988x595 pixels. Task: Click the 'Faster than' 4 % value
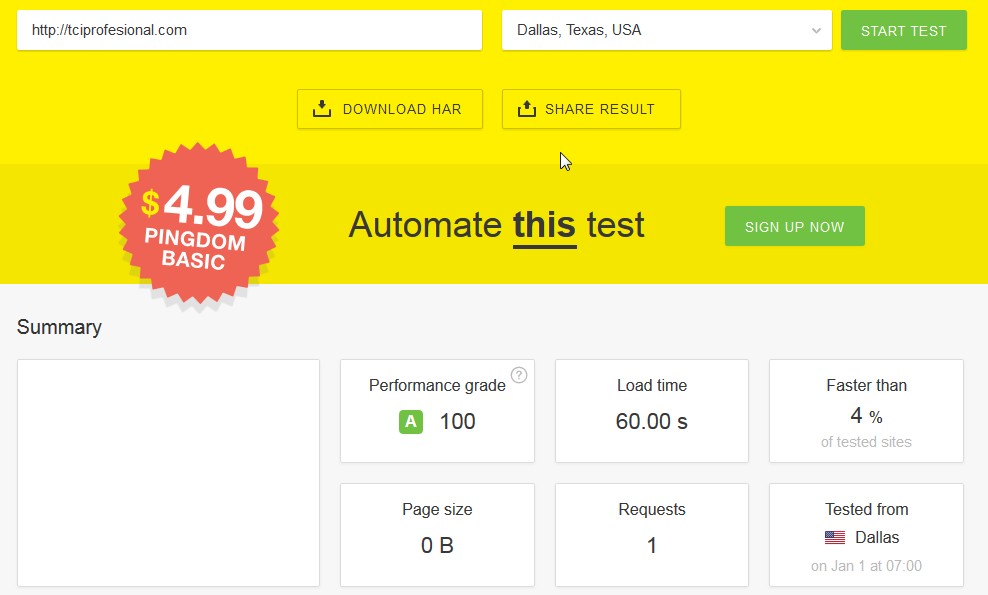click(866, 415)
